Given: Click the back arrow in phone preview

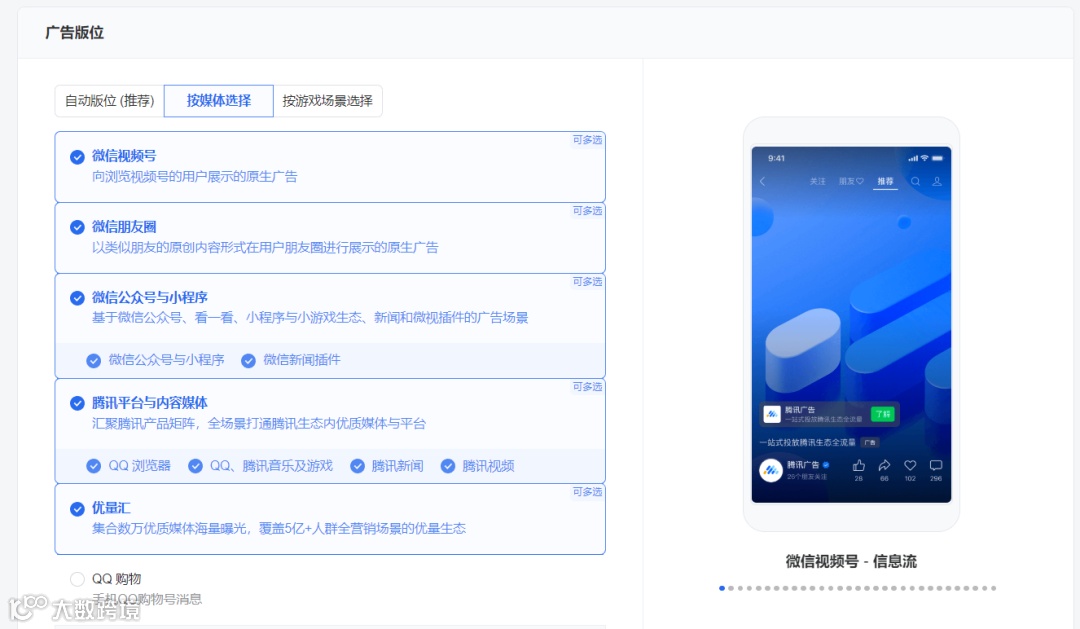Looking at the screenshot, I should coord(762,181).
